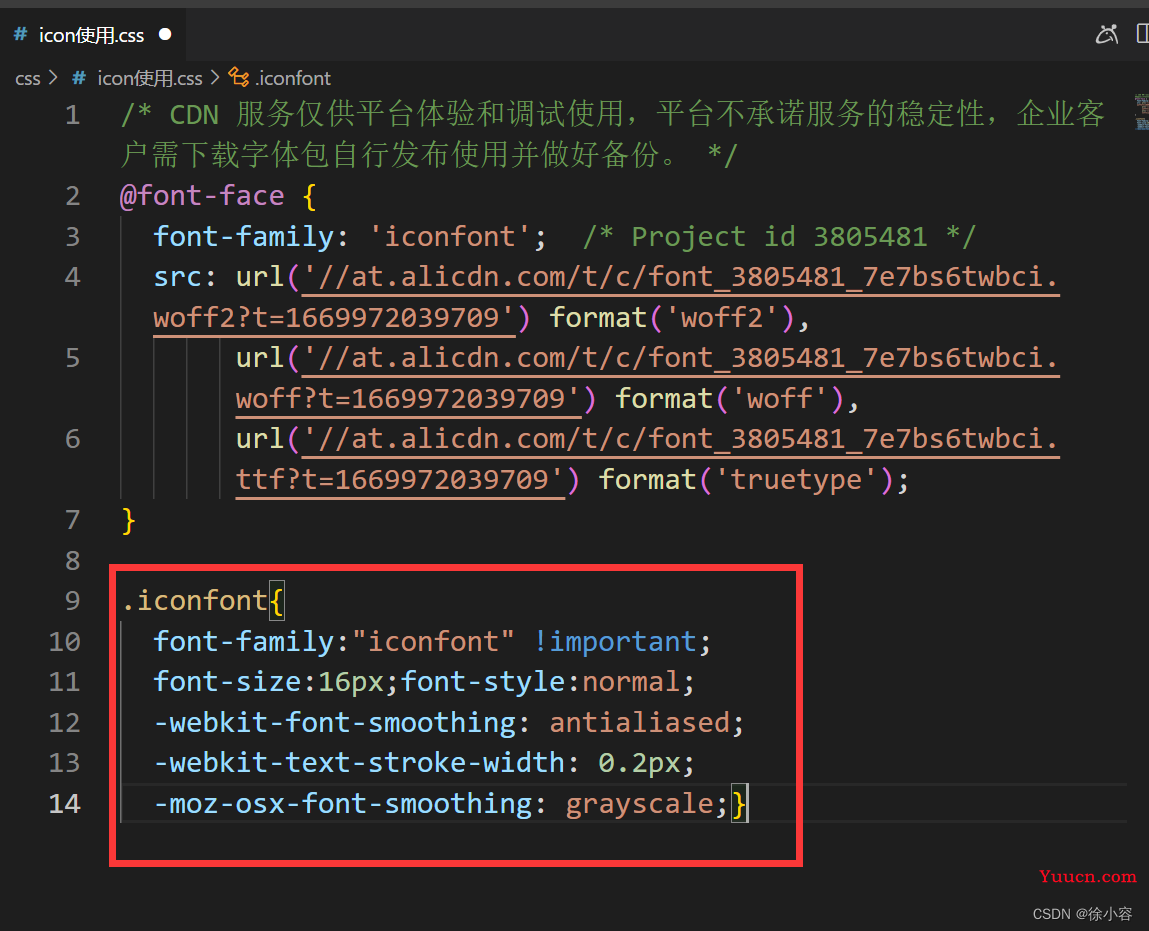The height and width of the screenshot is (931, 1149).
Task: Expand chevron after css breadcrumb
Action: (x=53, y=78)
